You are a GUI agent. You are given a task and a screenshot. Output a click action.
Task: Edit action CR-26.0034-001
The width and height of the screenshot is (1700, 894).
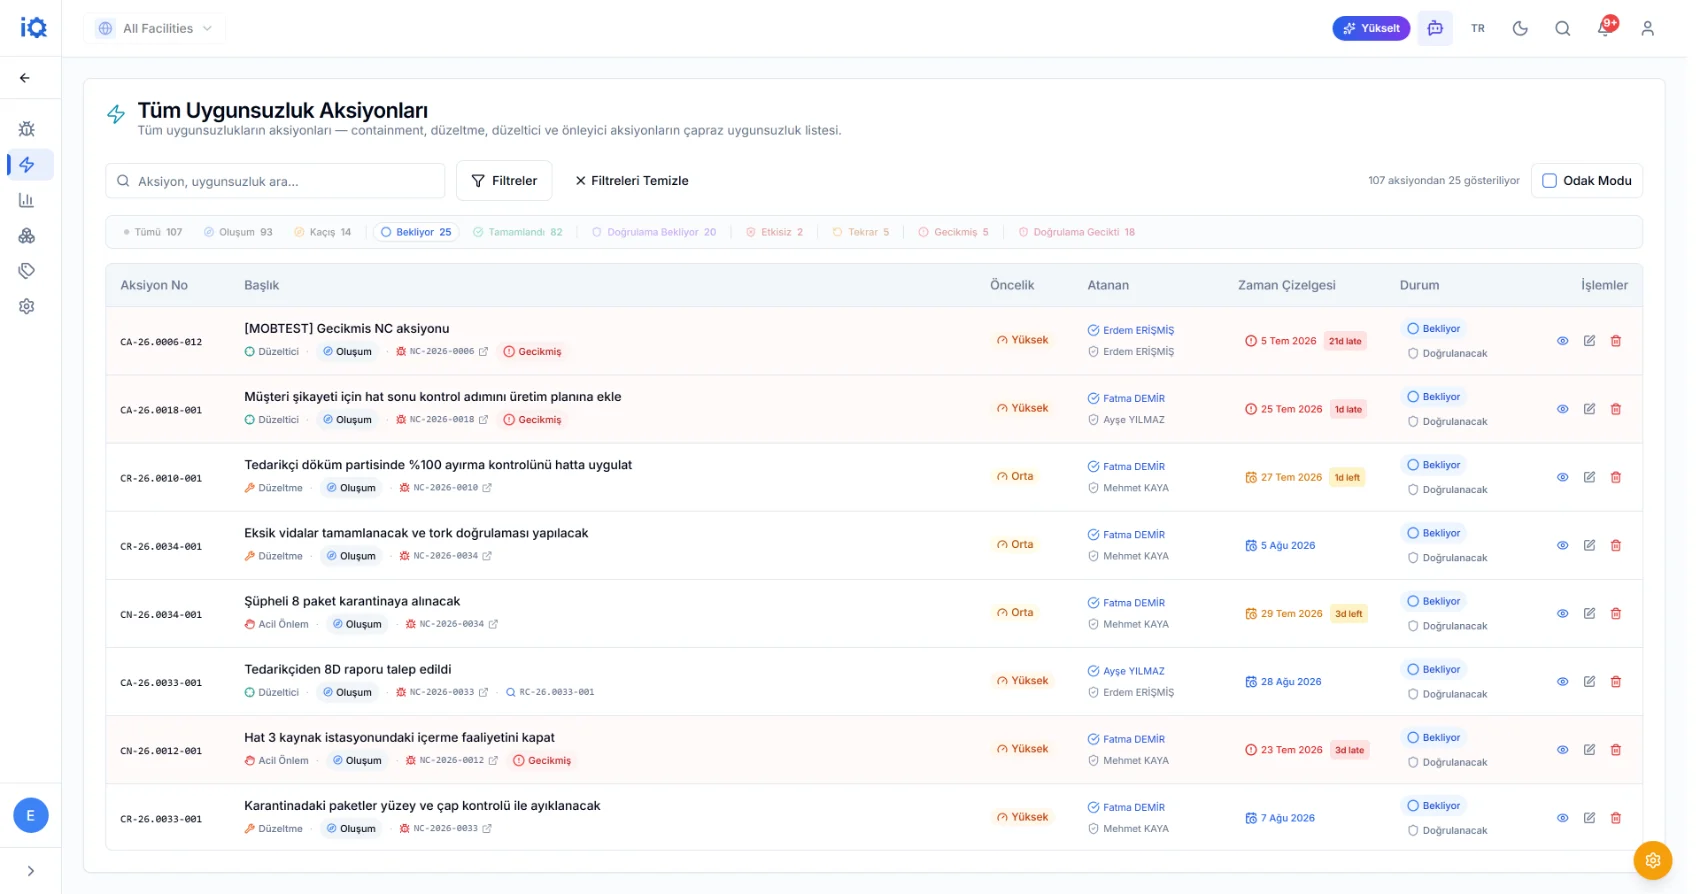[1589, 545]
